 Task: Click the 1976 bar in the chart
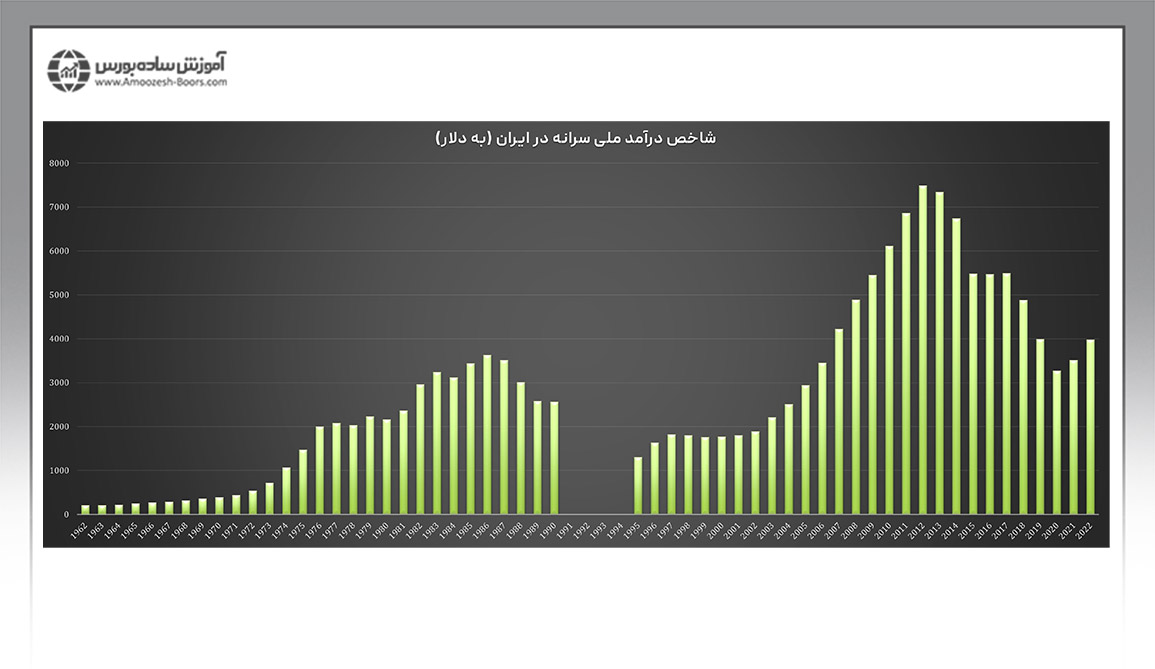click(x=320, y=471)
